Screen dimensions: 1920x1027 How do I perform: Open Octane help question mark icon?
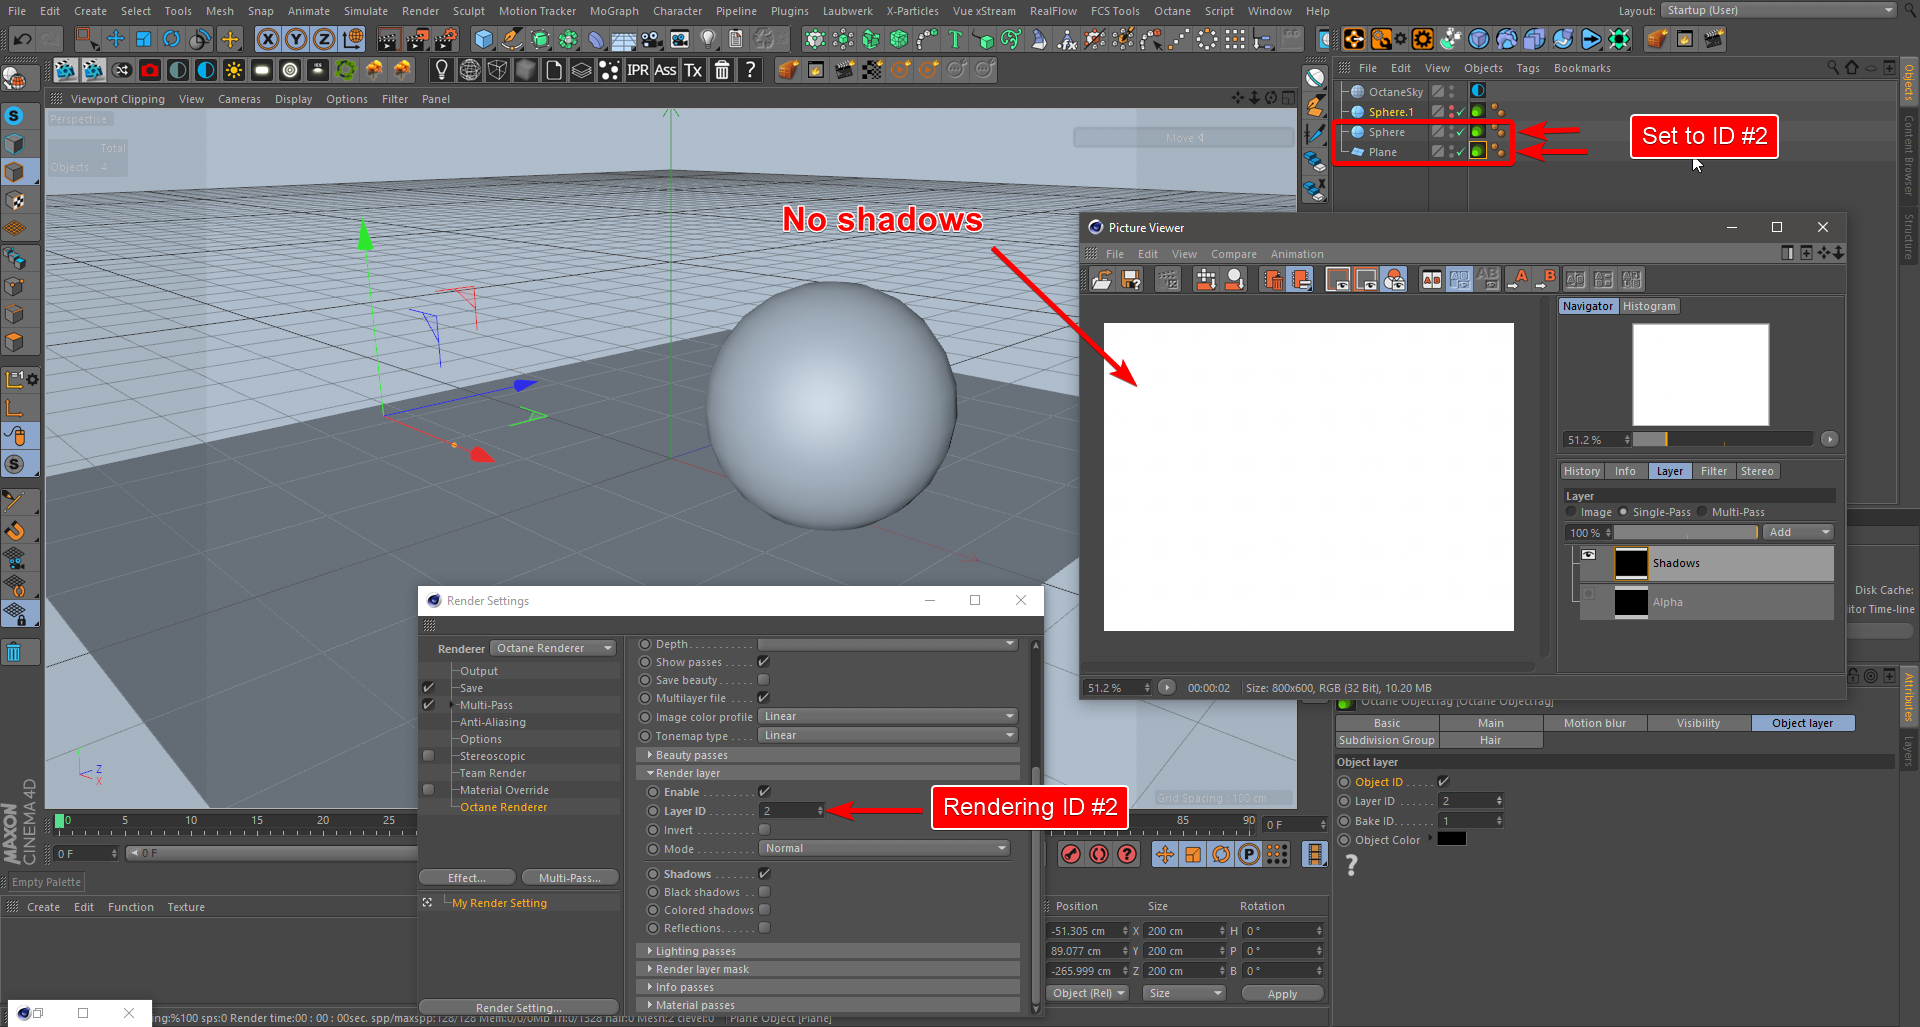pos(750,70)
